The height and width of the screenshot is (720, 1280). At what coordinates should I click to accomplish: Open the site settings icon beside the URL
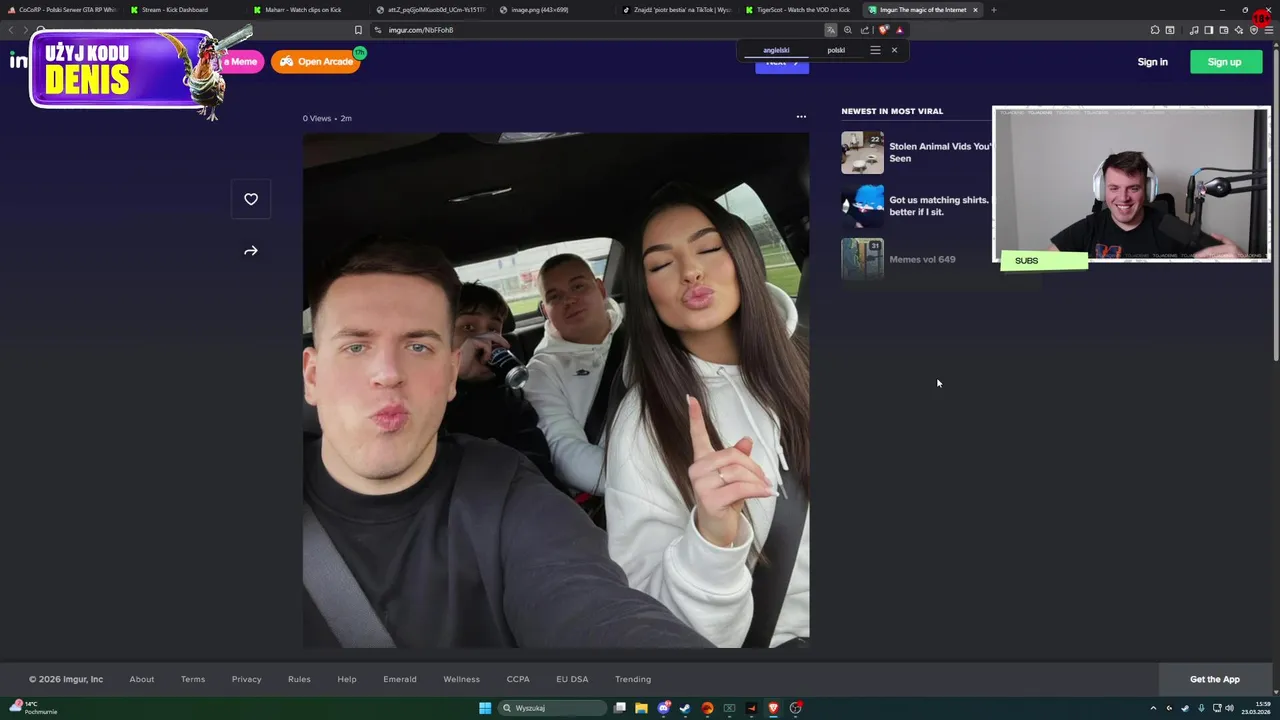pos(378,30)
